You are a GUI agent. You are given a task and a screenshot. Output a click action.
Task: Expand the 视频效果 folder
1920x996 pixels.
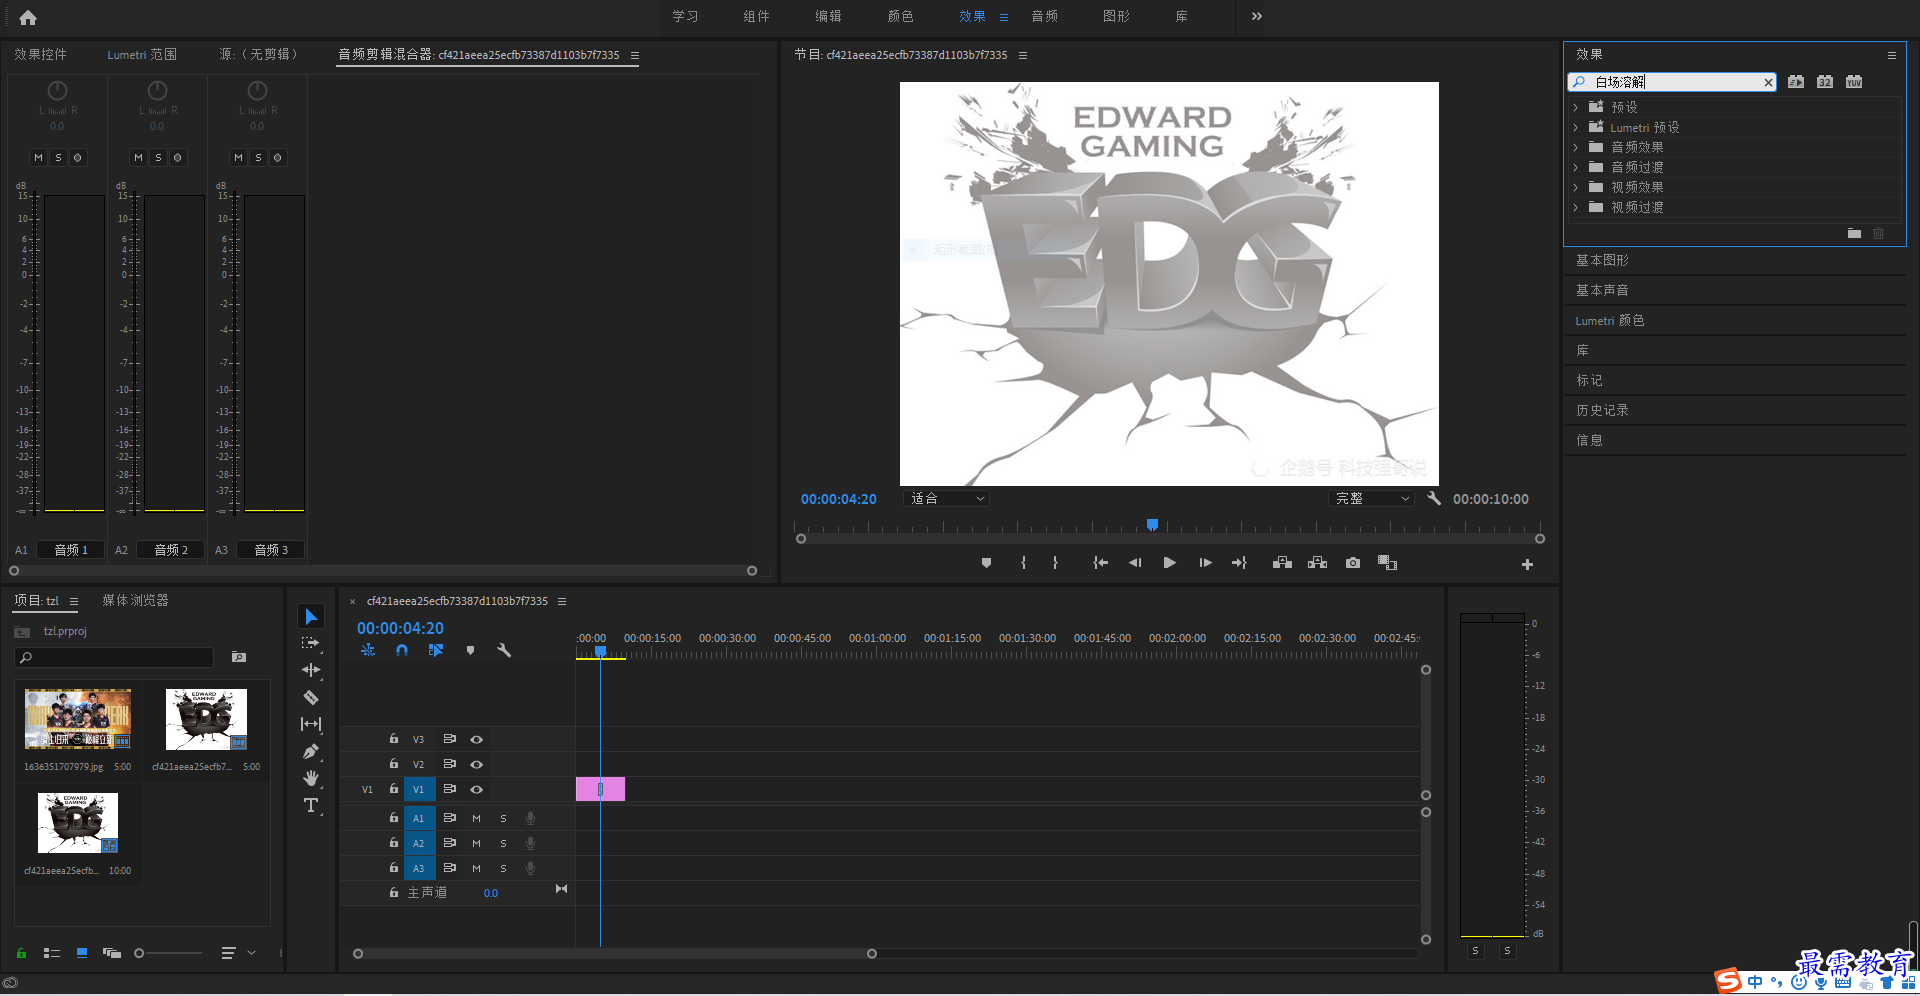click(x=1576, y=187)
